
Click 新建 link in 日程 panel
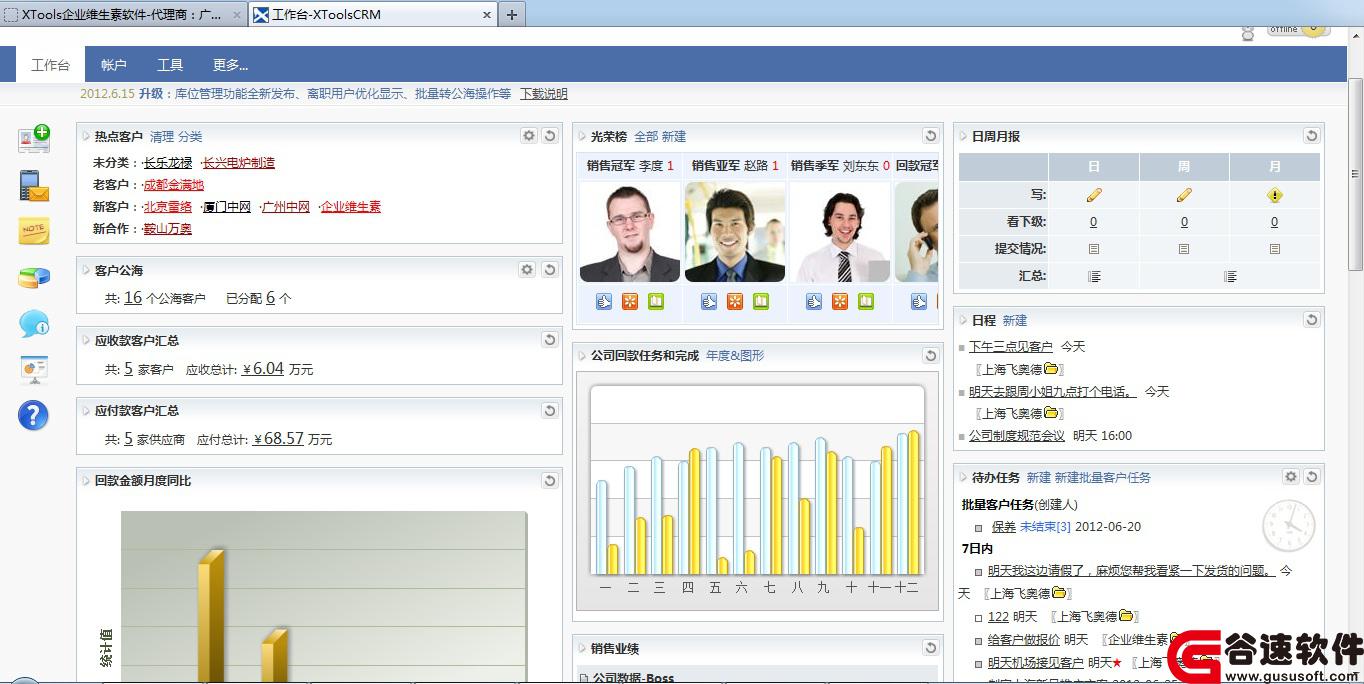coord(1015,320)
